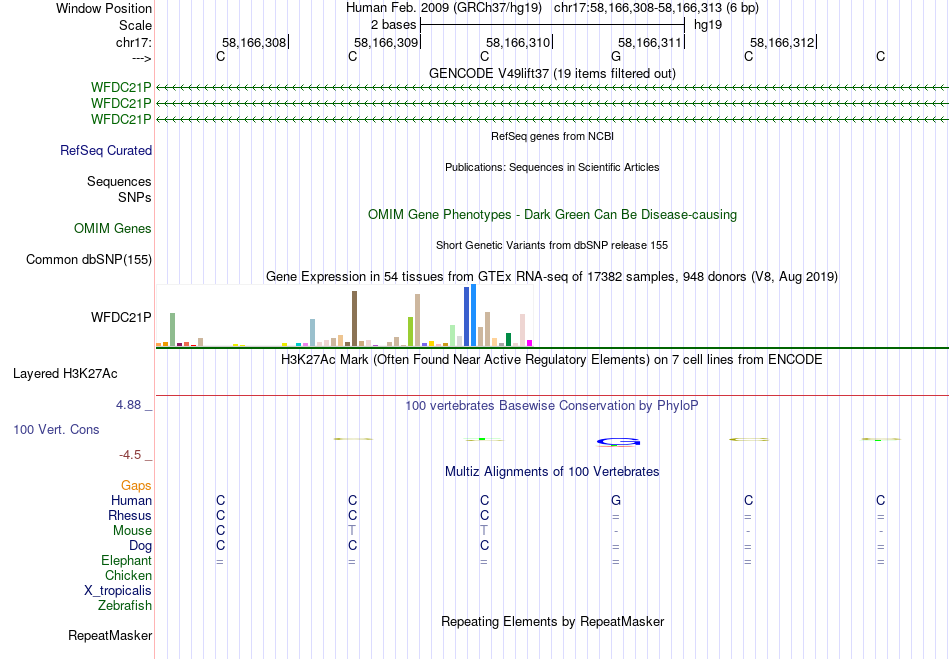Click coordinate '58,166,310' on the ruler
Viewport: 950px width, 659px height.
pos(518,42)
